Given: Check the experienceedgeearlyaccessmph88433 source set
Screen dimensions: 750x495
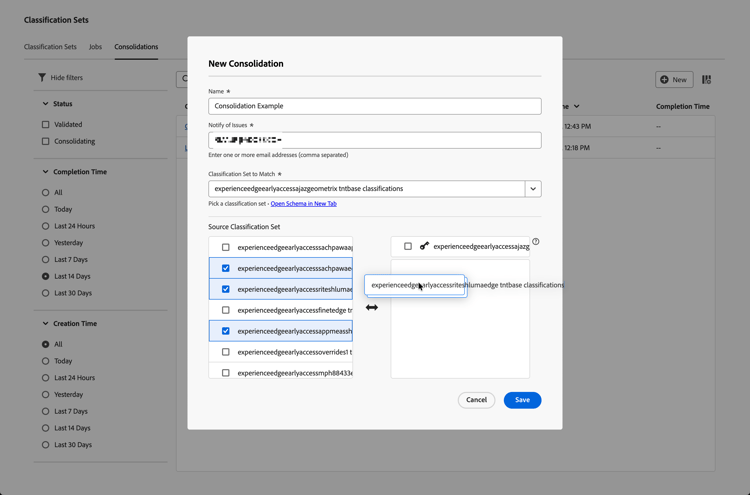Looking at the screenshot, I should click(226, 373).
